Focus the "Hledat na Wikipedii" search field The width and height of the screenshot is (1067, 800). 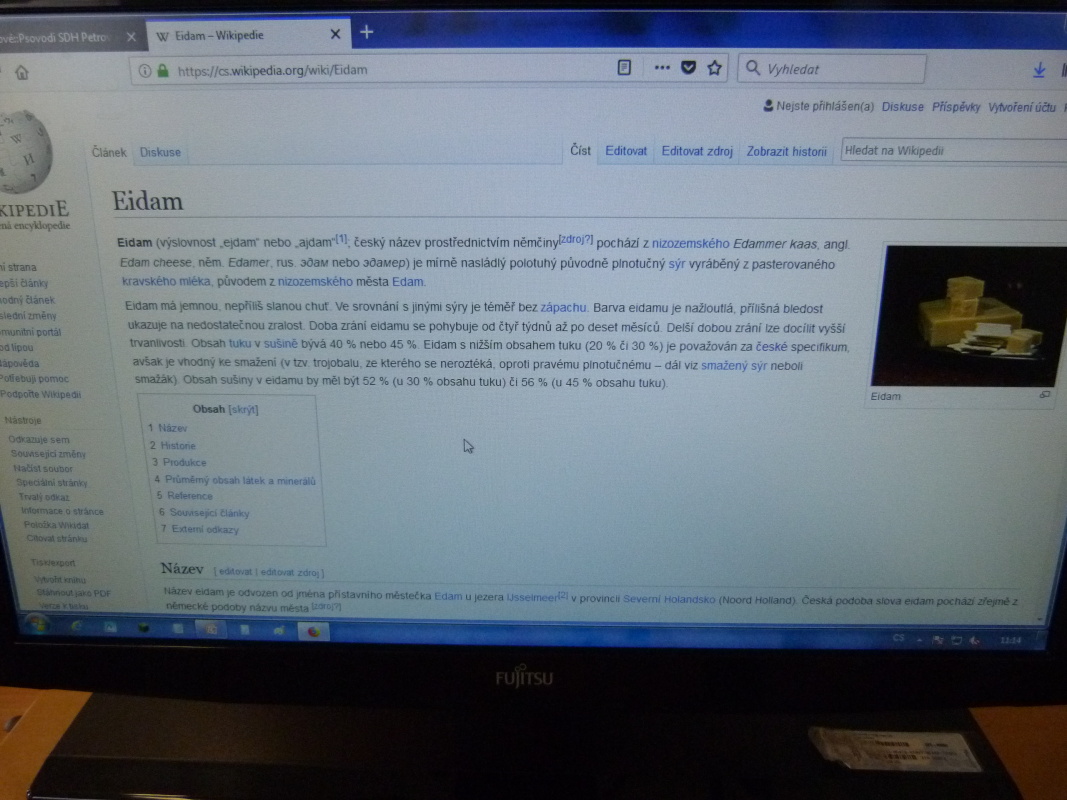pyautogui.click(x=950, y=151)
